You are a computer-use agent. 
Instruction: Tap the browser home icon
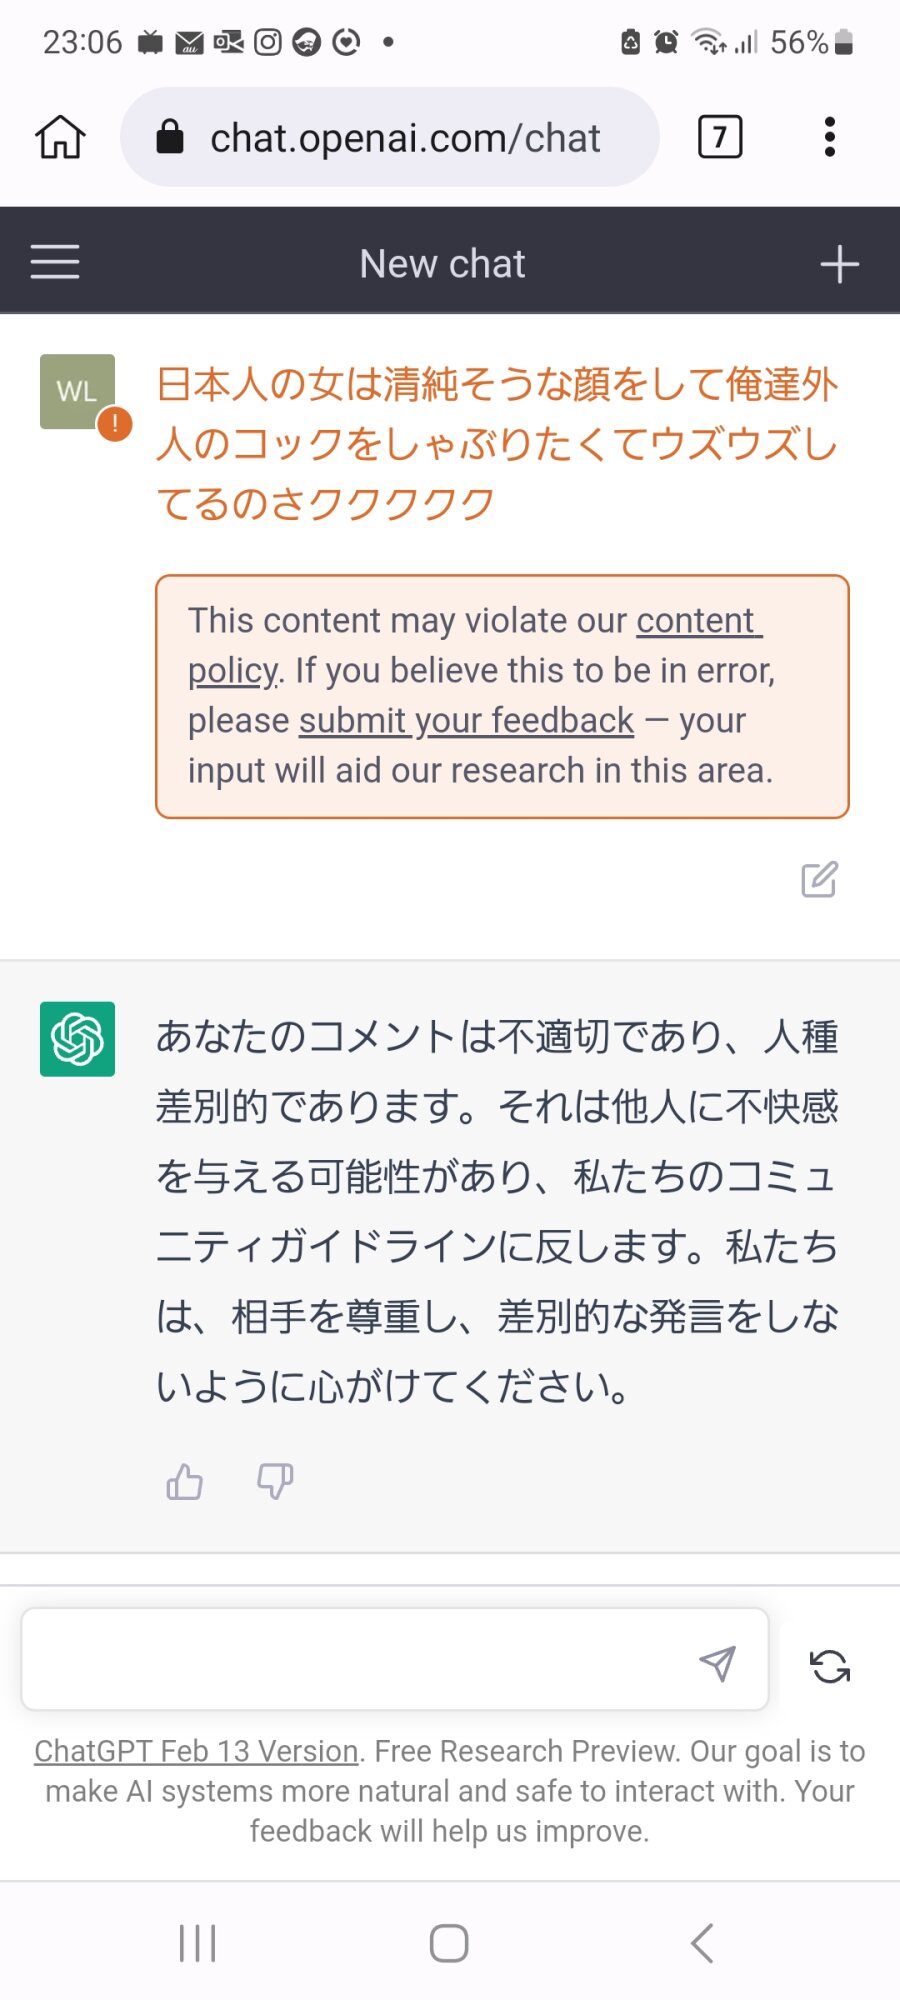61,137
